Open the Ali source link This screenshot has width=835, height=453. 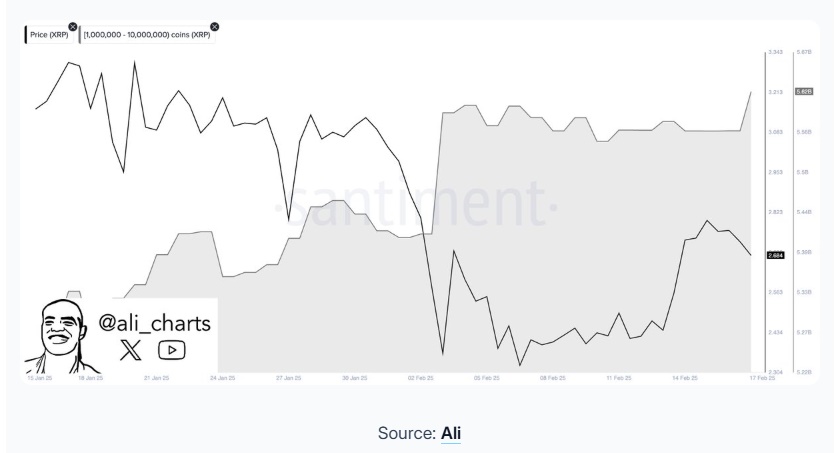[x=451, y=433]
